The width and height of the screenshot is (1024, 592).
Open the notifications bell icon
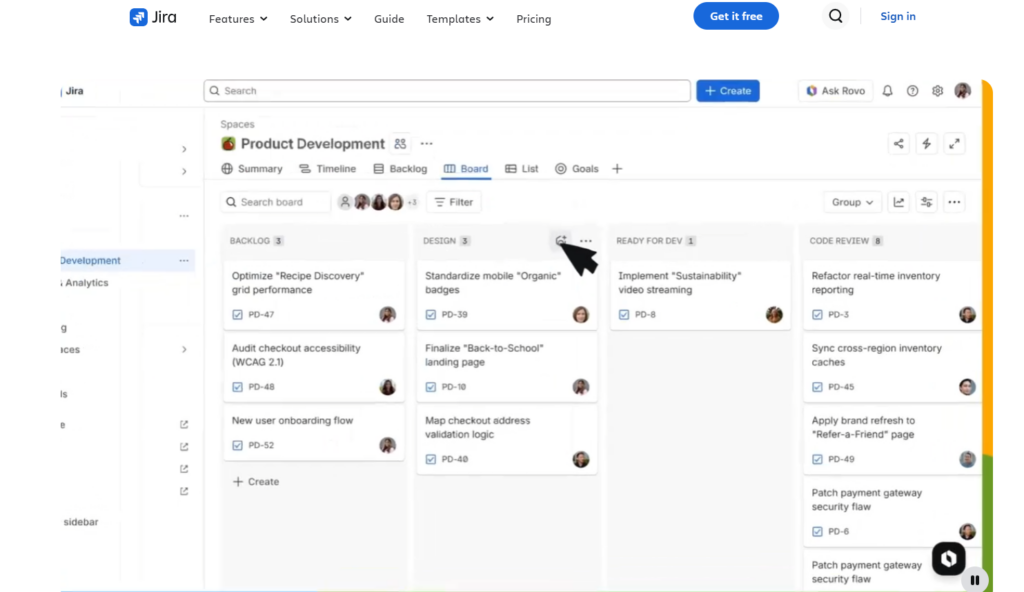[x=888, y=91]
